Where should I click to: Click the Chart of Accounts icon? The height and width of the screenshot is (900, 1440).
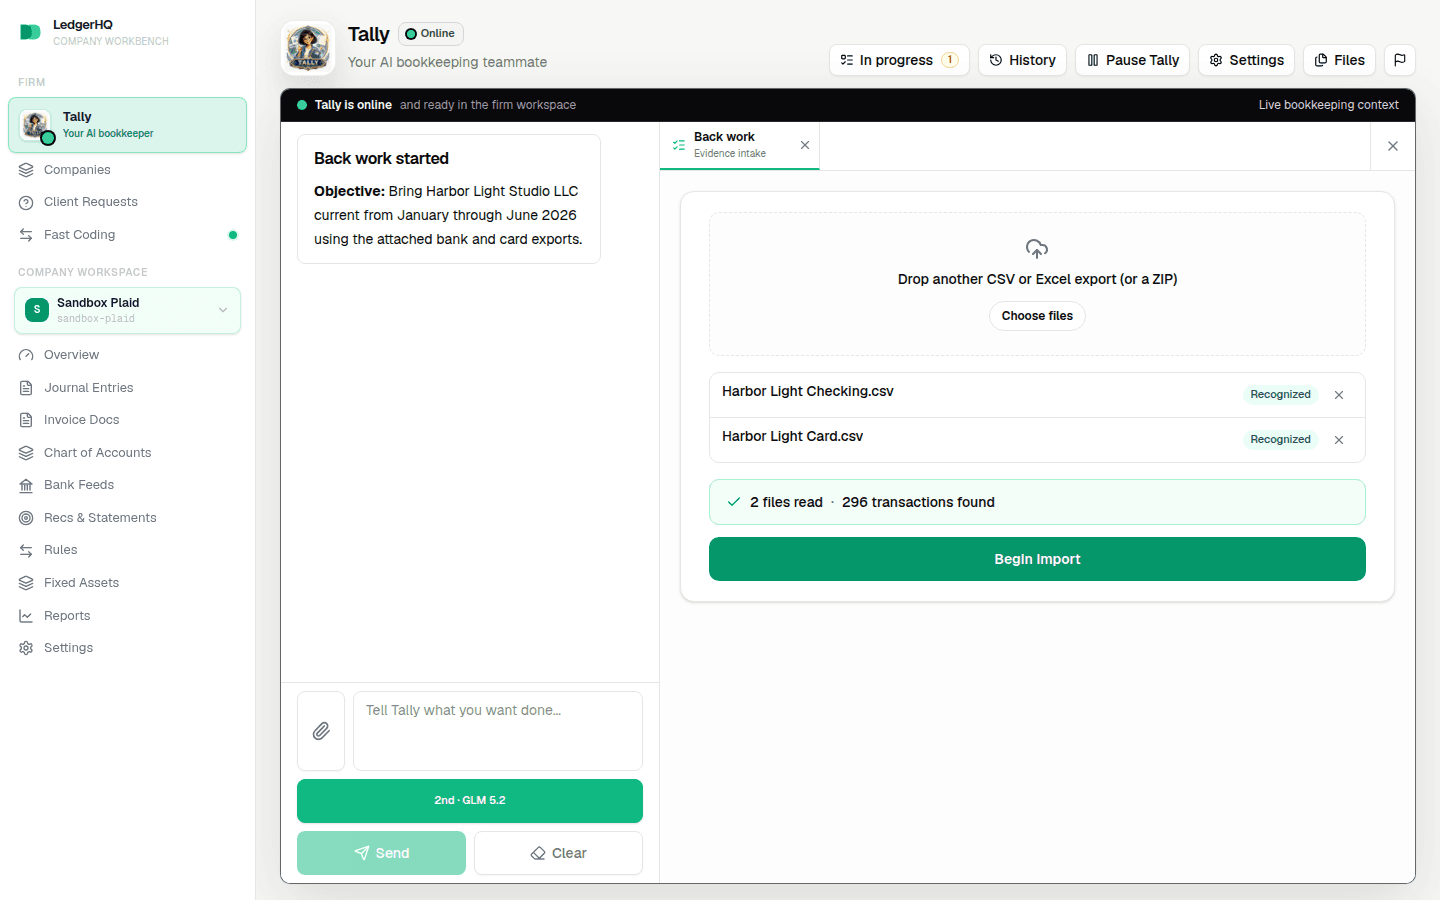pyautogui.click(x=26, y=453)
